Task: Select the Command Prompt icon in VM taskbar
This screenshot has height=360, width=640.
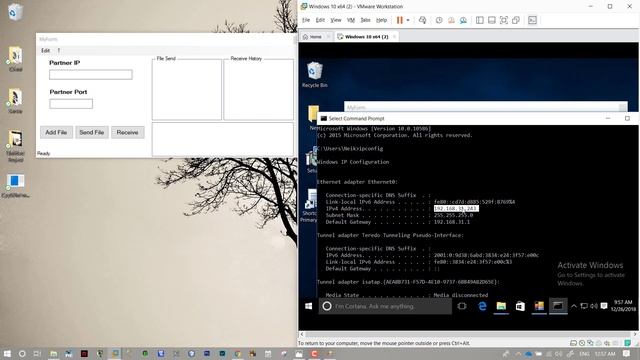Action: [558, 306]
